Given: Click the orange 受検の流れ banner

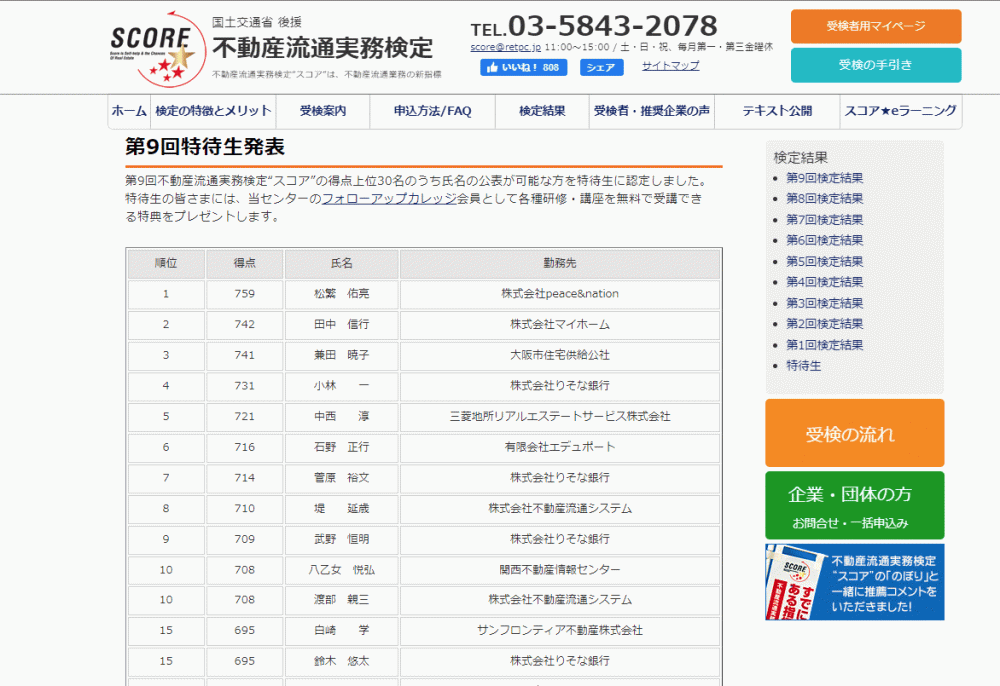Looking at the screenshot, I should (854, 433).
